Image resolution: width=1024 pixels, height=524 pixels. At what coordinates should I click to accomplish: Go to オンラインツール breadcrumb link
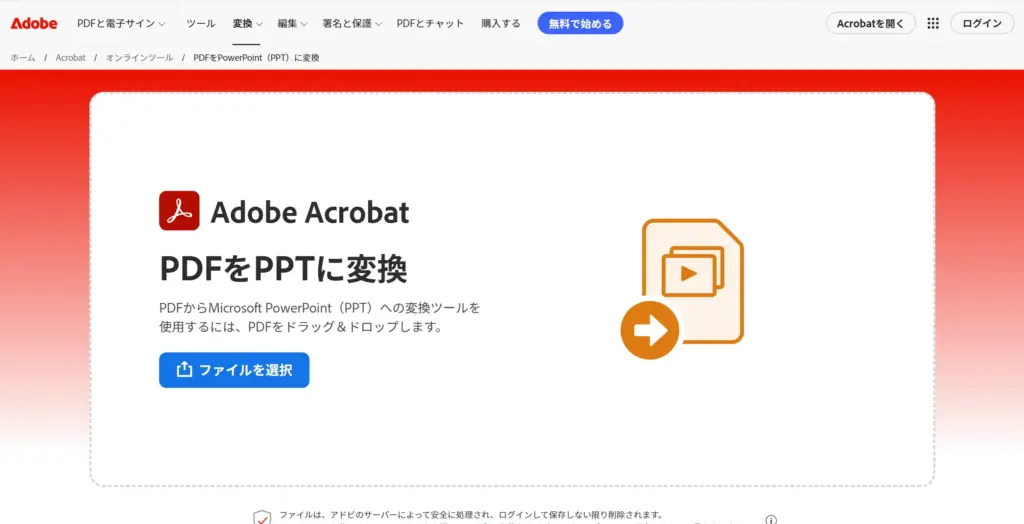[140, 57]
